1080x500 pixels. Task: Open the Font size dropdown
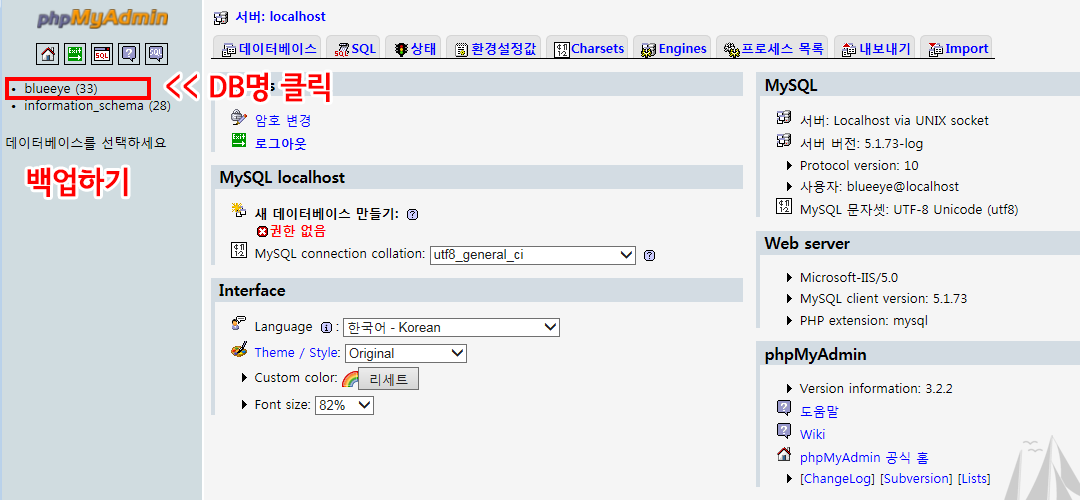[x=344, y=405]
